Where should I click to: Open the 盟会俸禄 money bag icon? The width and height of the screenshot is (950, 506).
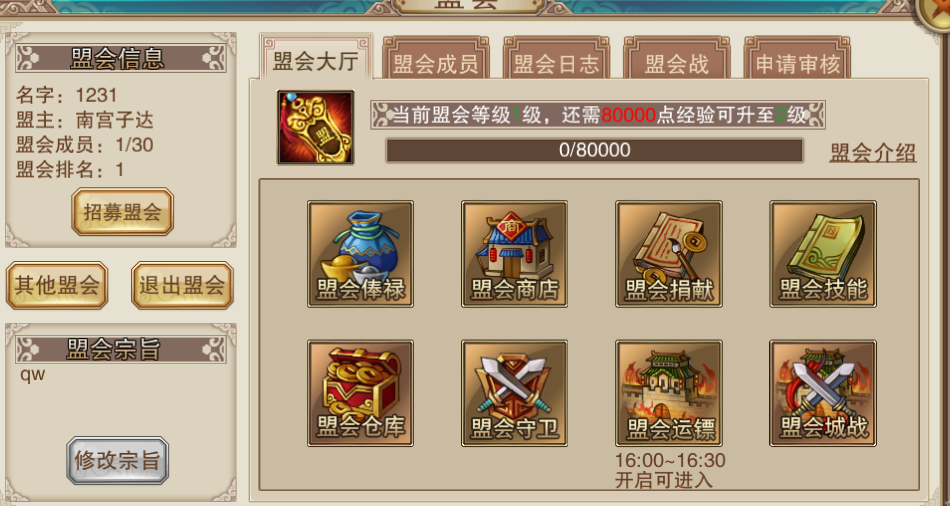click(x=360, y=254)
